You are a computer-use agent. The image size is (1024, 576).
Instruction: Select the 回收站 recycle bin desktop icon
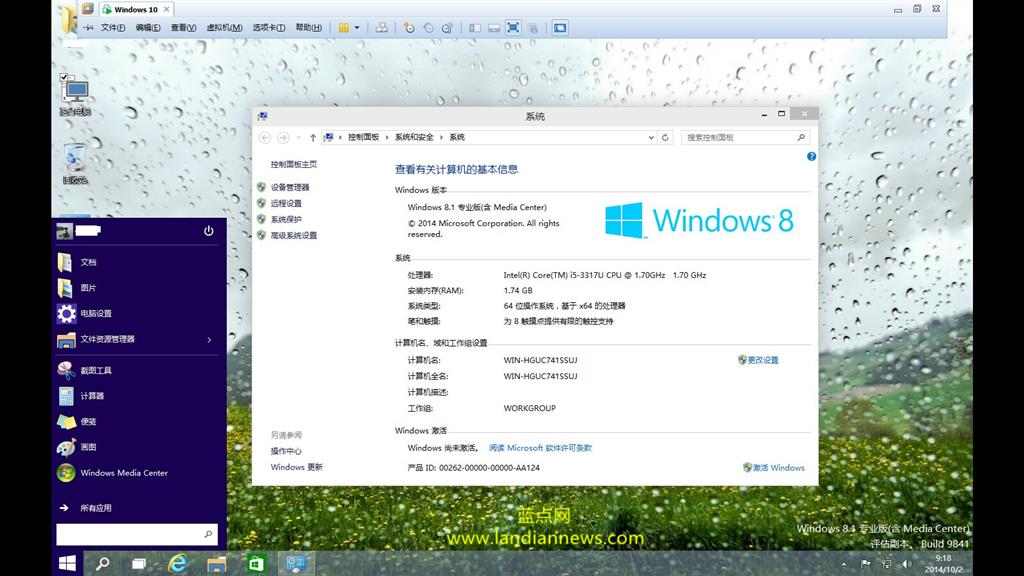point(75,164)
